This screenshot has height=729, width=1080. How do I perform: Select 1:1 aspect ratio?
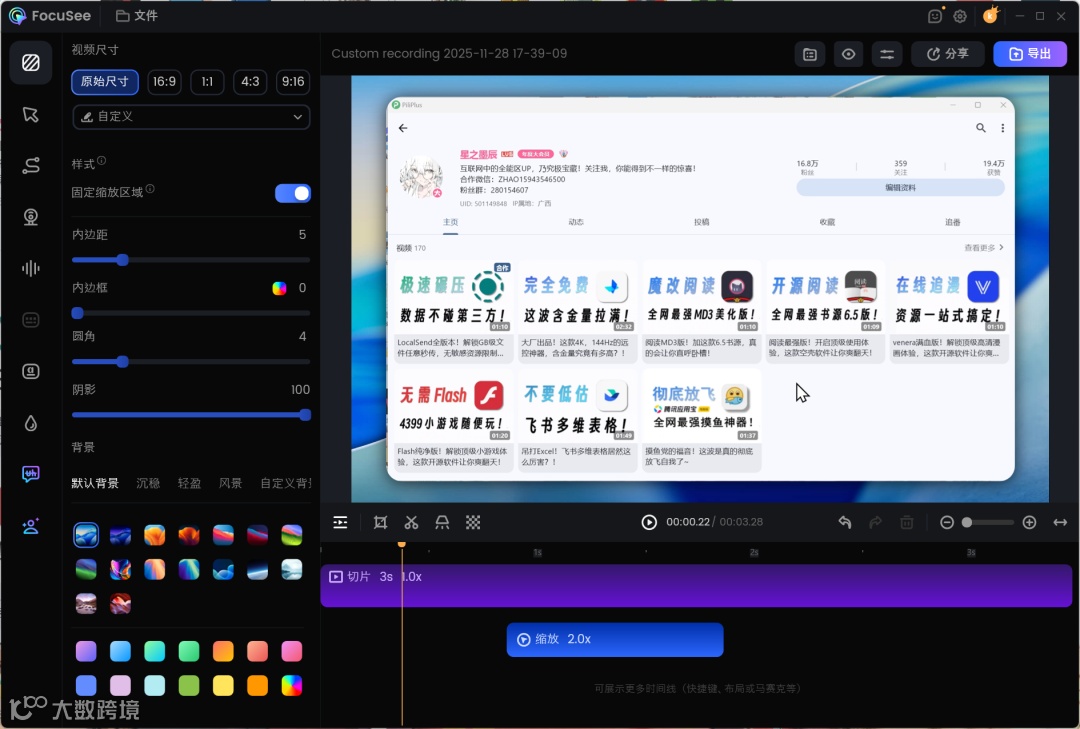coord(207,81)
